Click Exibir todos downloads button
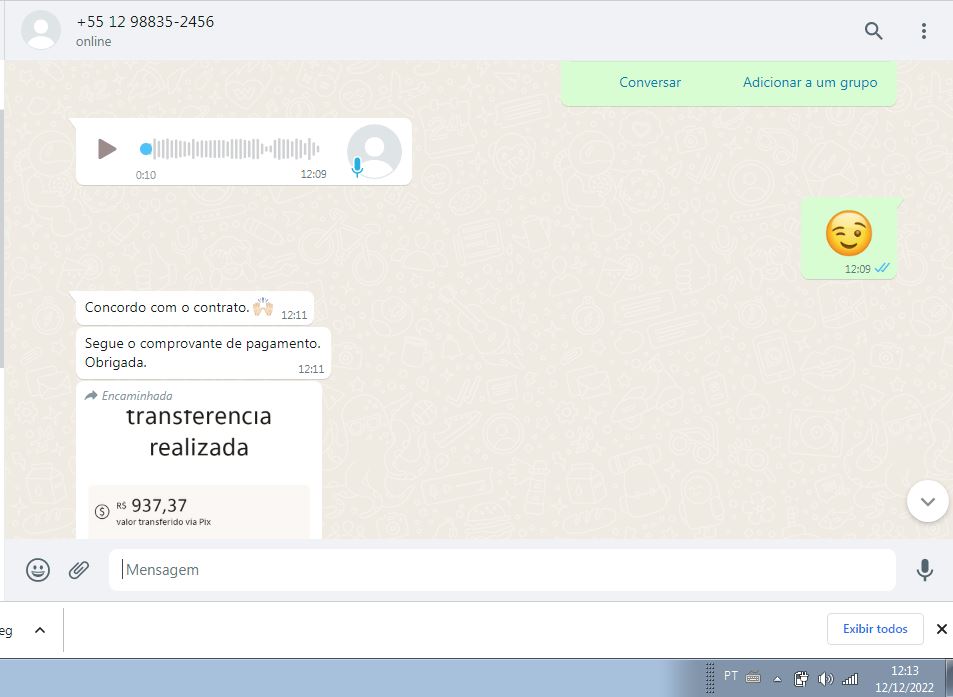Viewport: 953px width, 697px height. (x=875, y=629)
